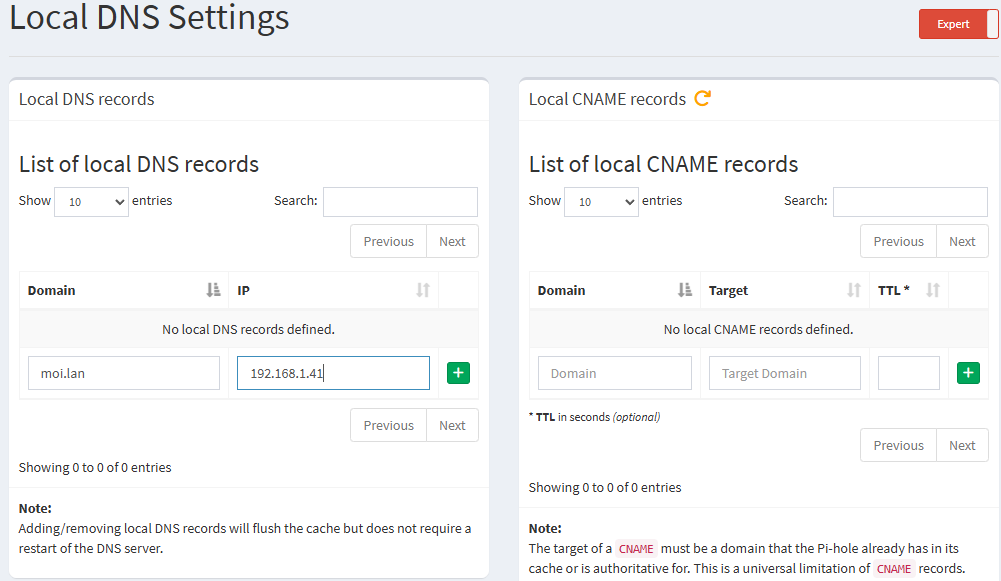Image resolution: width=1001 pixels, height=581 pixels.
Task: Open CNAME records entries count dropdown
Action: click(x=602, y=201)
